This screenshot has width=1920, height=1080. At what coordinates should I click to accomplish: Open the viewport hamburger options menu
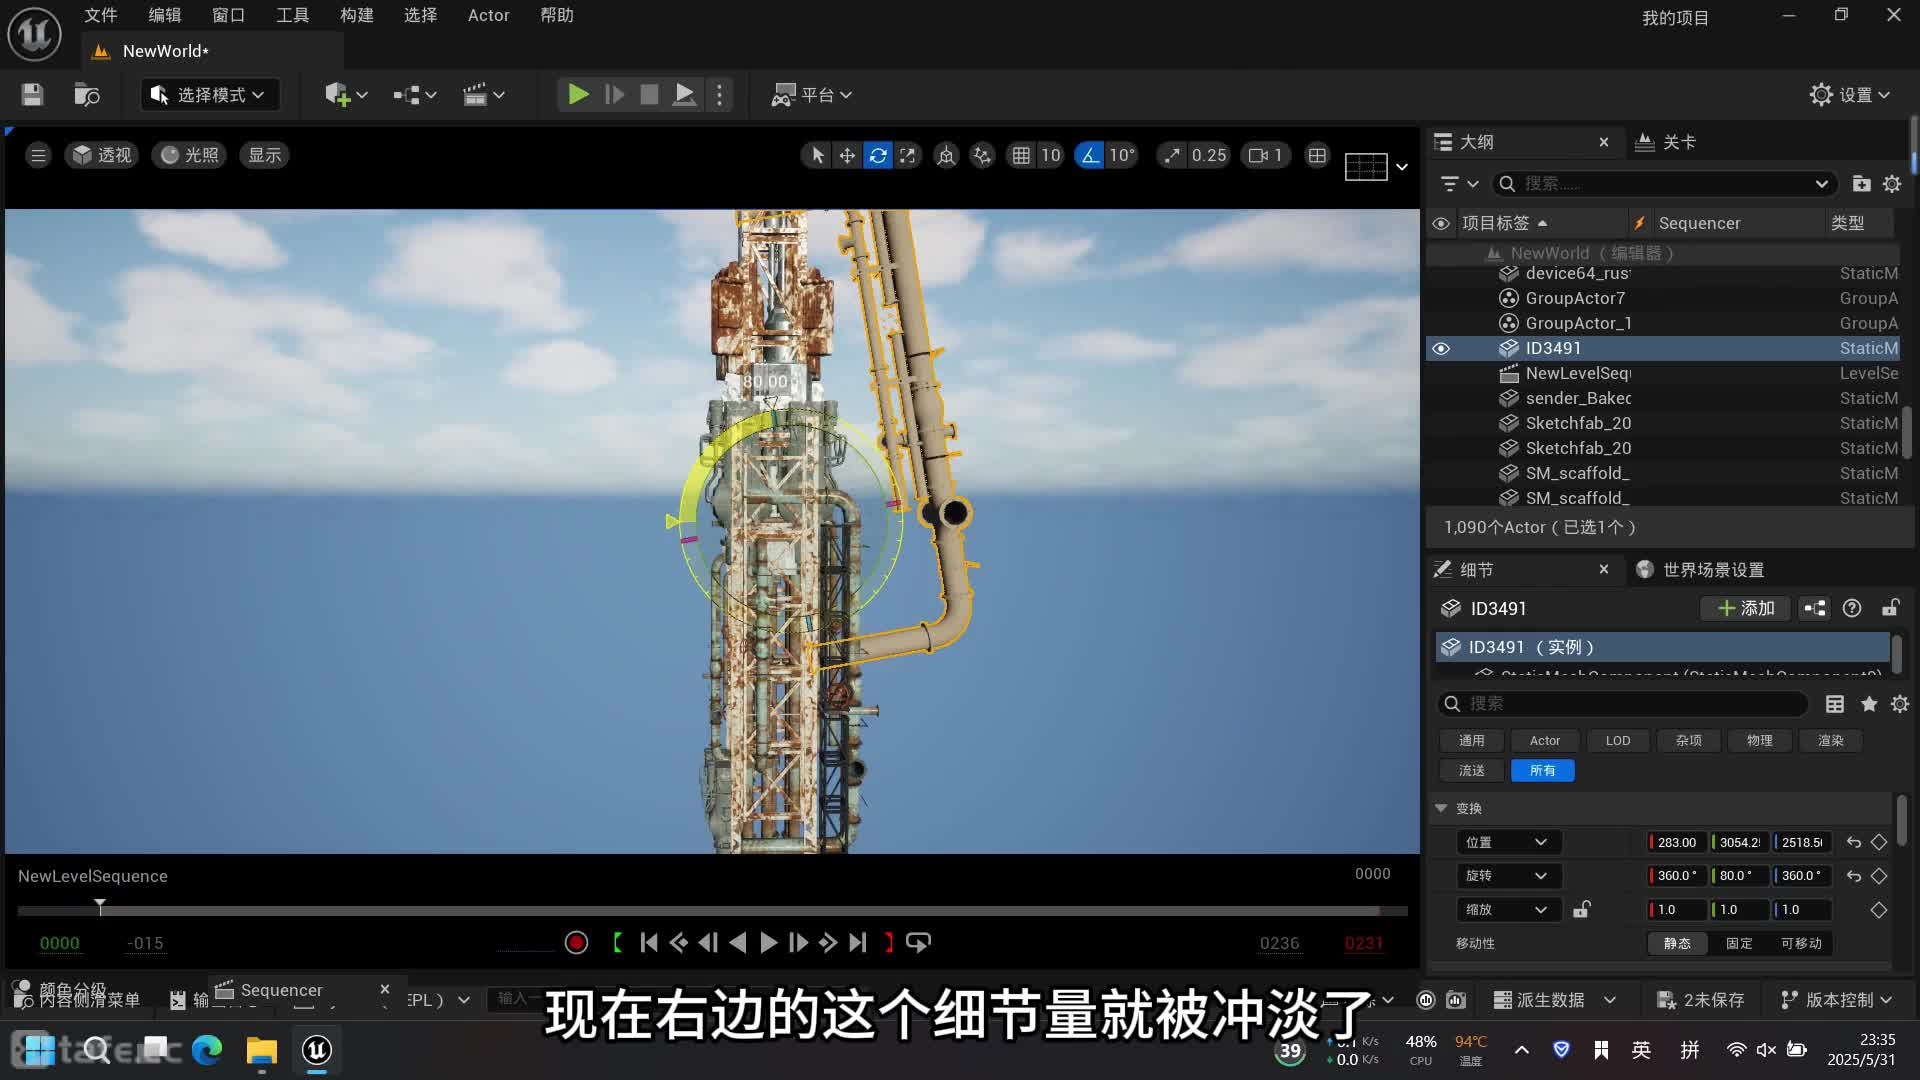[38, 155]
